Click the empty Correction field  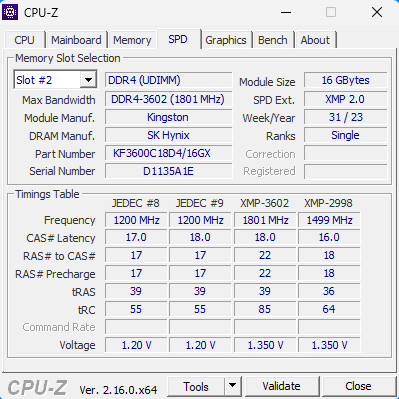tap(346, 153)
